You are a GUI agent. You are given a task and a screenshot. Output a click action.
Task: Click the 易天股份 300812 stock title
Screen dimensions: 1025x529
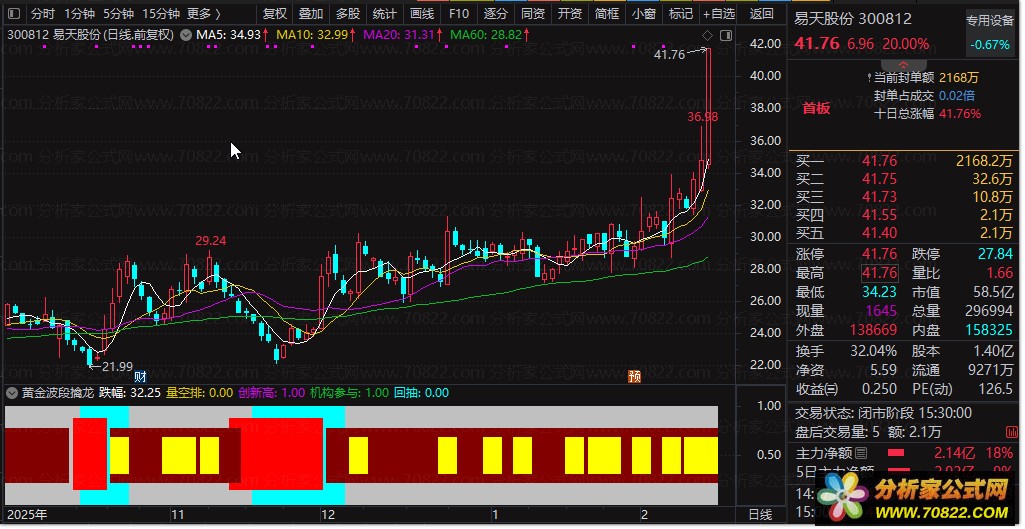tap(852, 19)
